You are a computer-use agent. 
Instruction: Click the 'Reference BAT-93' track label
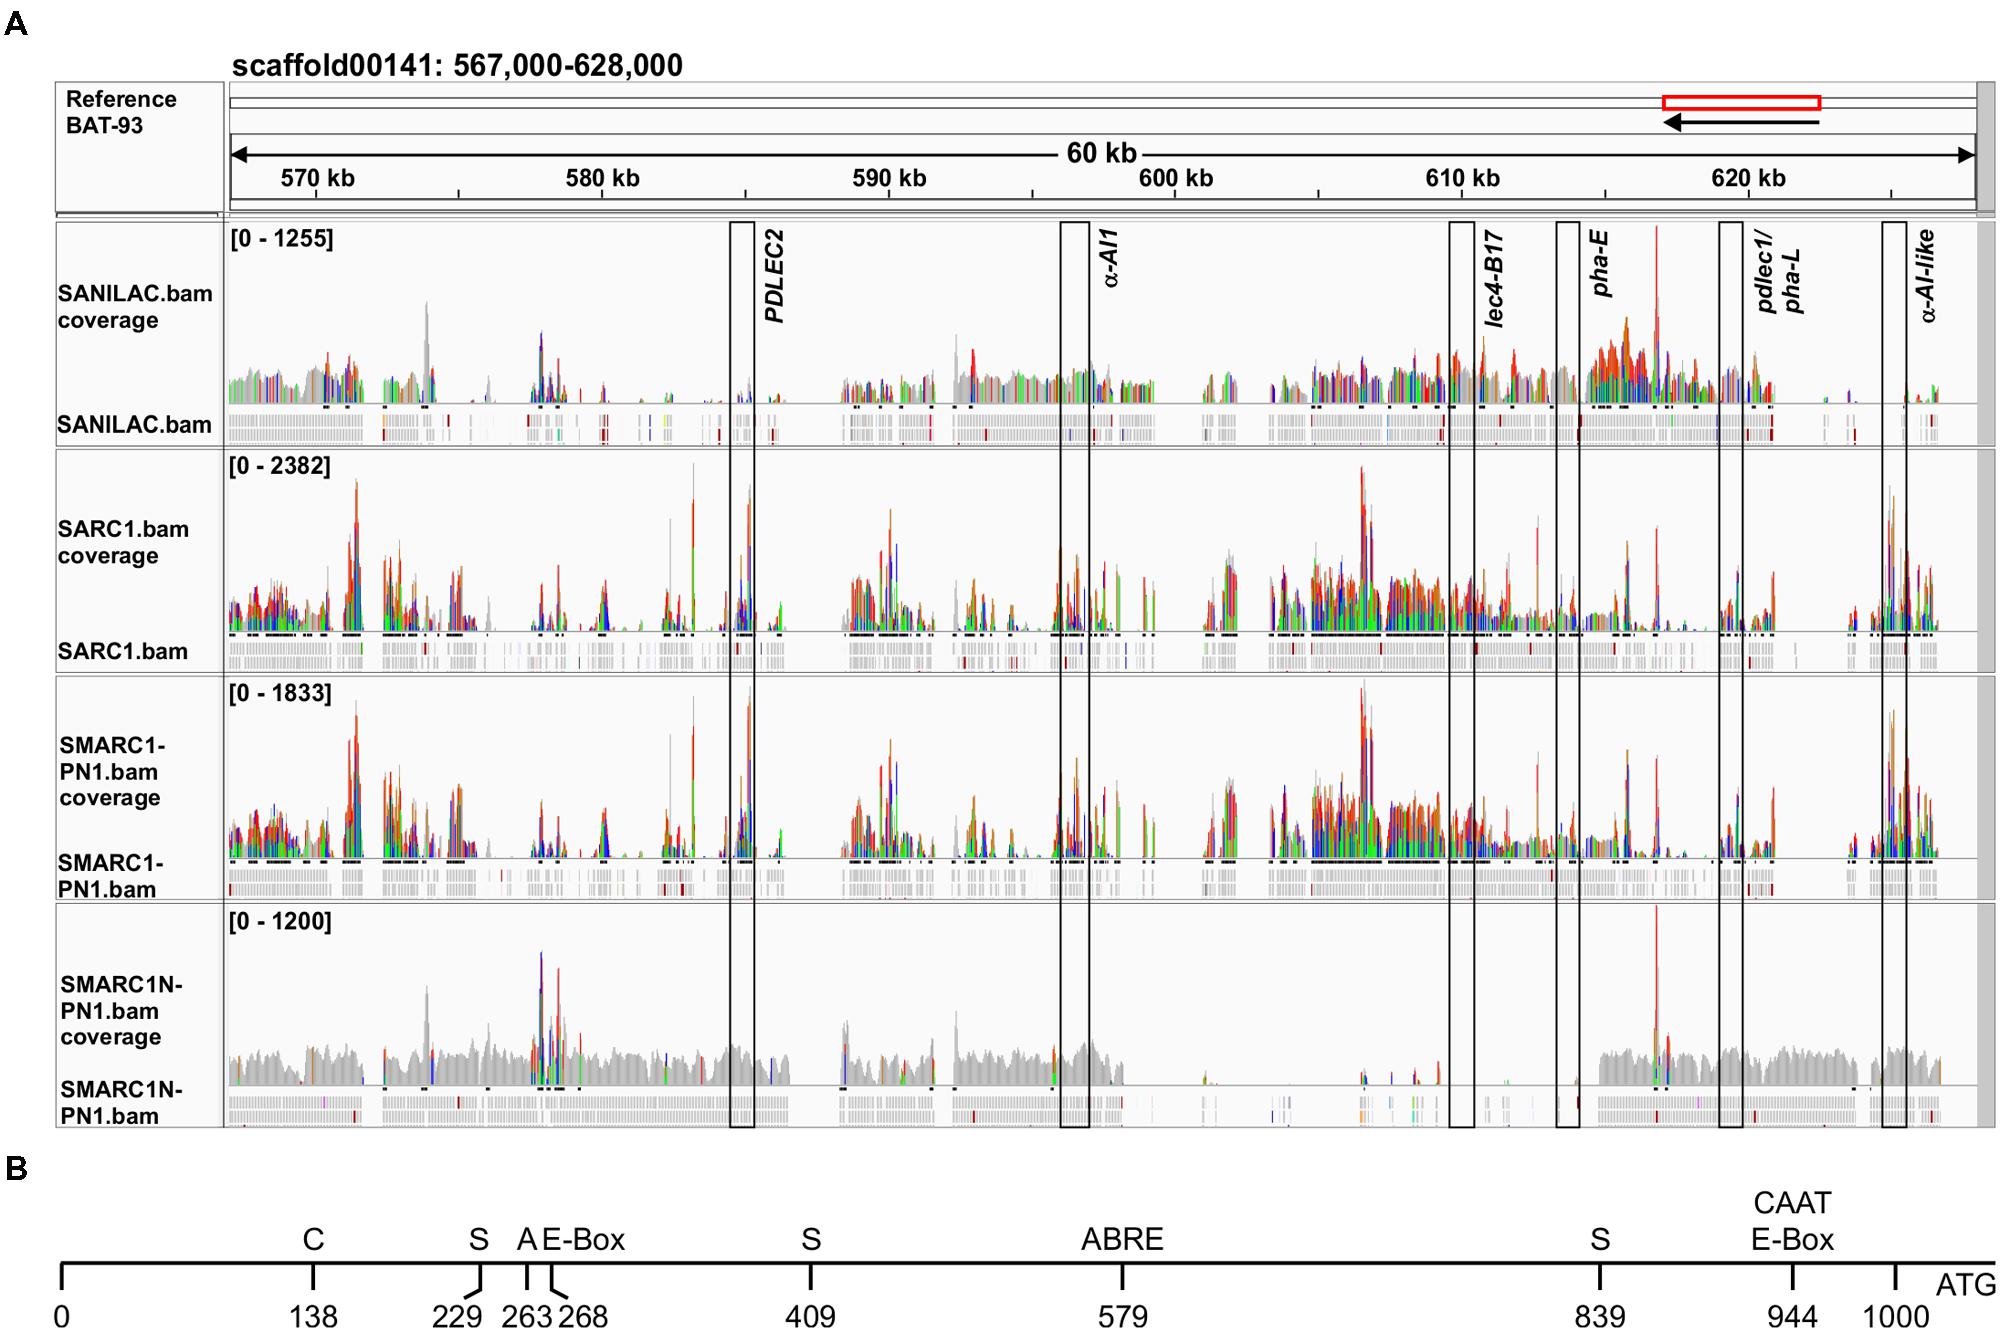(x=121, y=112)
